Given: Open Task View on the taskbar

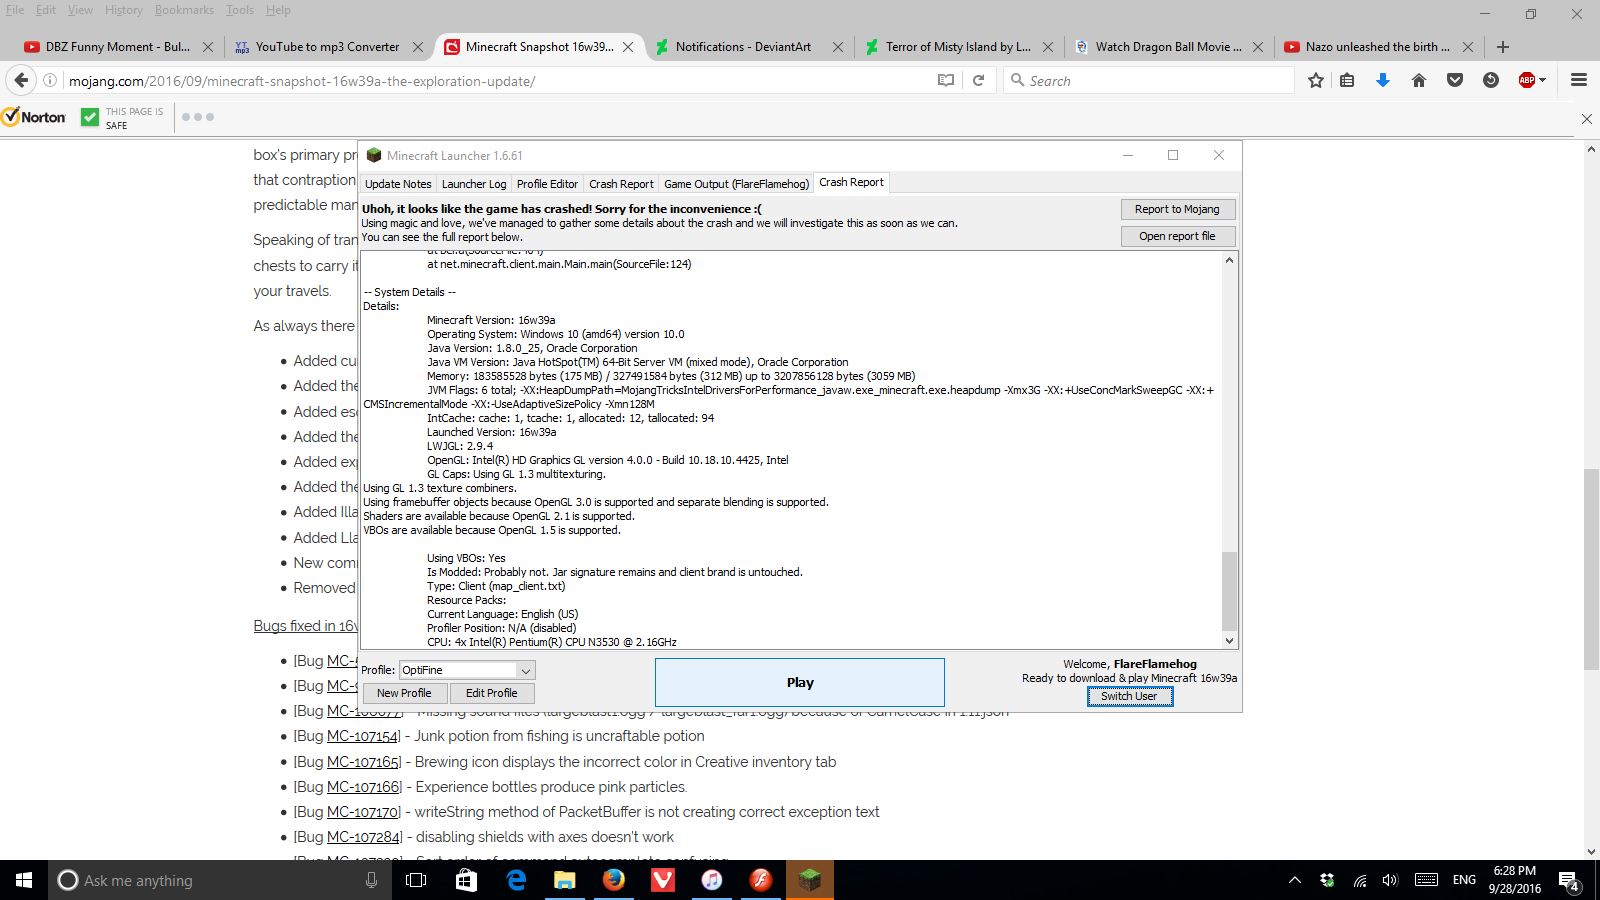Looking at the screenshot, I should pos(416,880).
